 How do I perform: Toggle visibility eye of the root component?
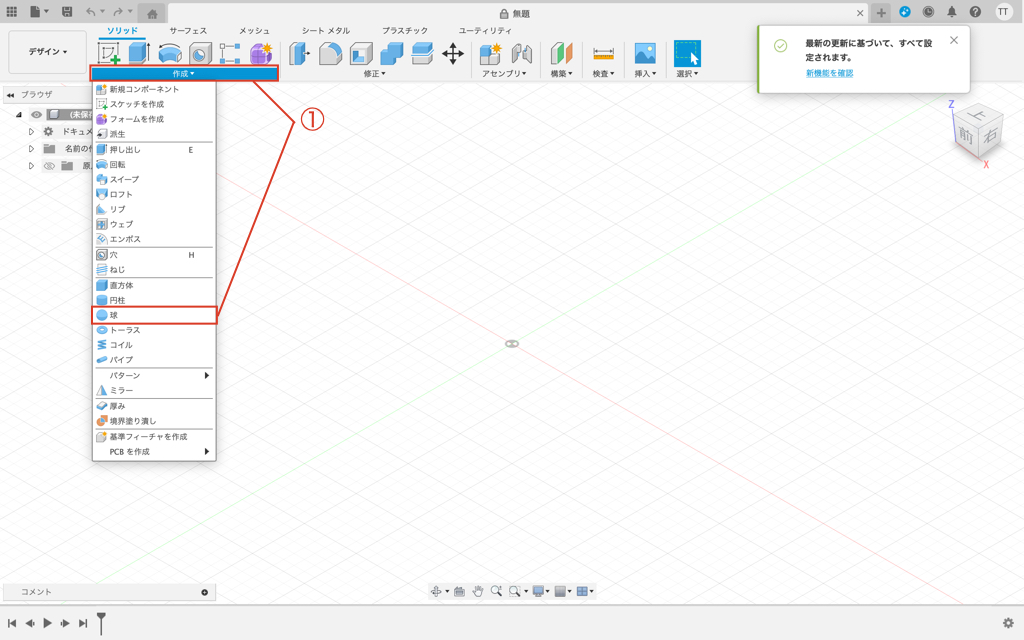click(37, 114)
